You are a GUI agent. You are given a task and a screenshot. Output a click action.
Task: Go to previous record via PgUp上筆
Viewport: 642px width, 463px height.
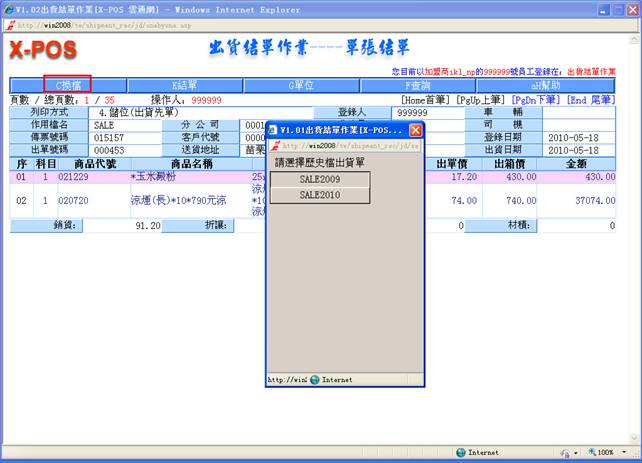click(x=480, y=100)
